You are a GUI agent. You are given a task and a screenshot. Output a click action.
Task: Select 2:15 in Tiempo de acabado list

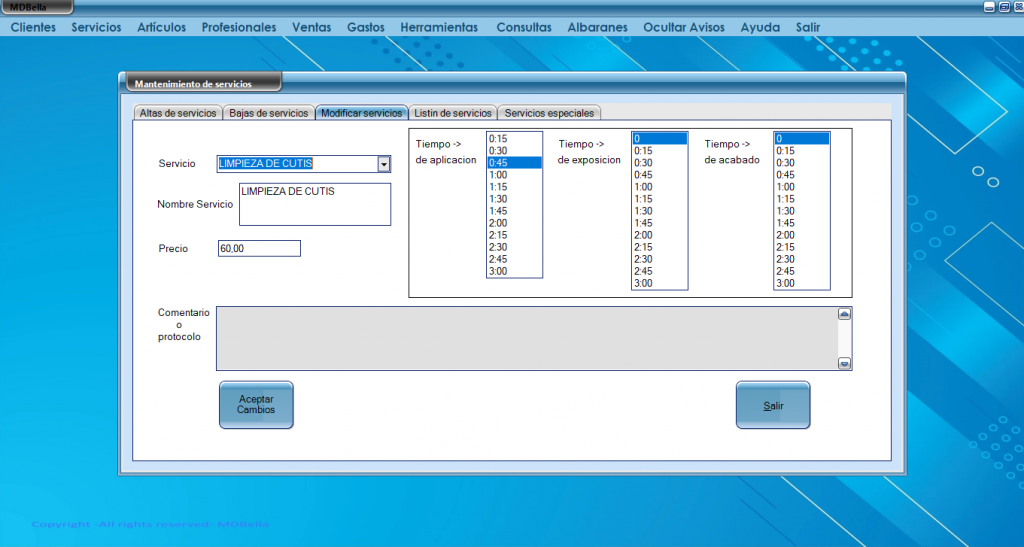point(802,247)
